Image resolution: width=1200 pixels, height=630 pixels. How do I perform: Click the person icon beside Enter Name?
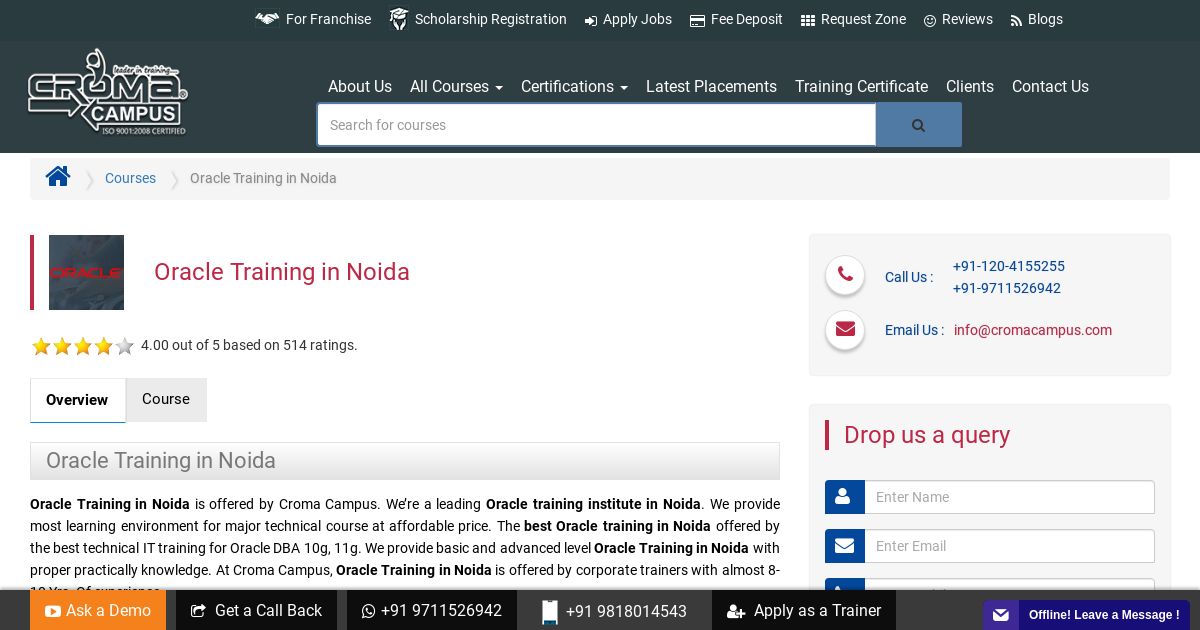[844, 497]
